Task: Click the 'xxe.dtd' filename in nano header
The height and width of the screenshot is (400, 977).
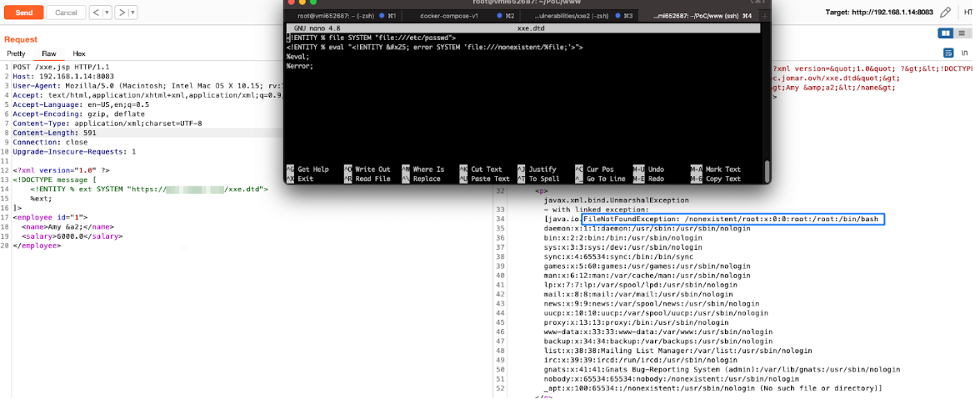Action: [530, 28]
